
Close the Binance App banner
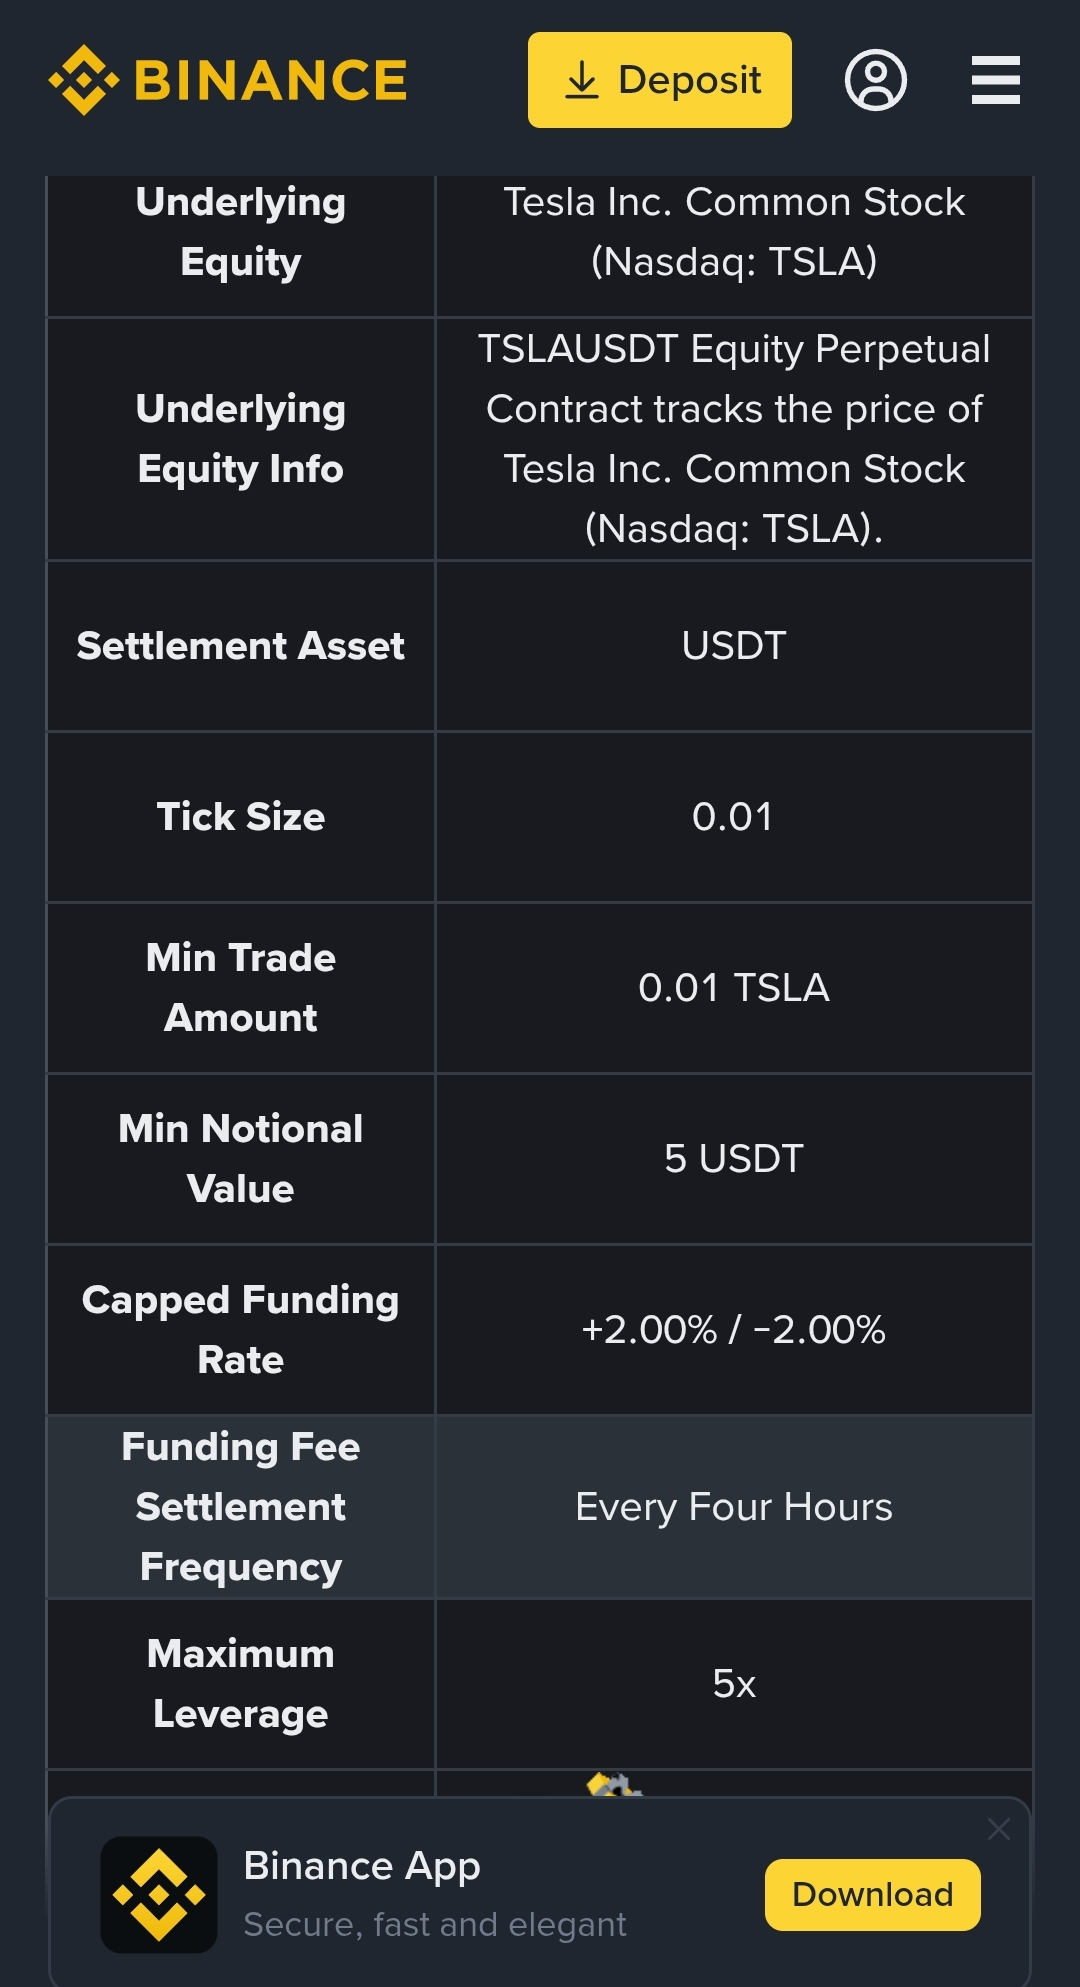pyautogui.click(x=998, y=1829)
